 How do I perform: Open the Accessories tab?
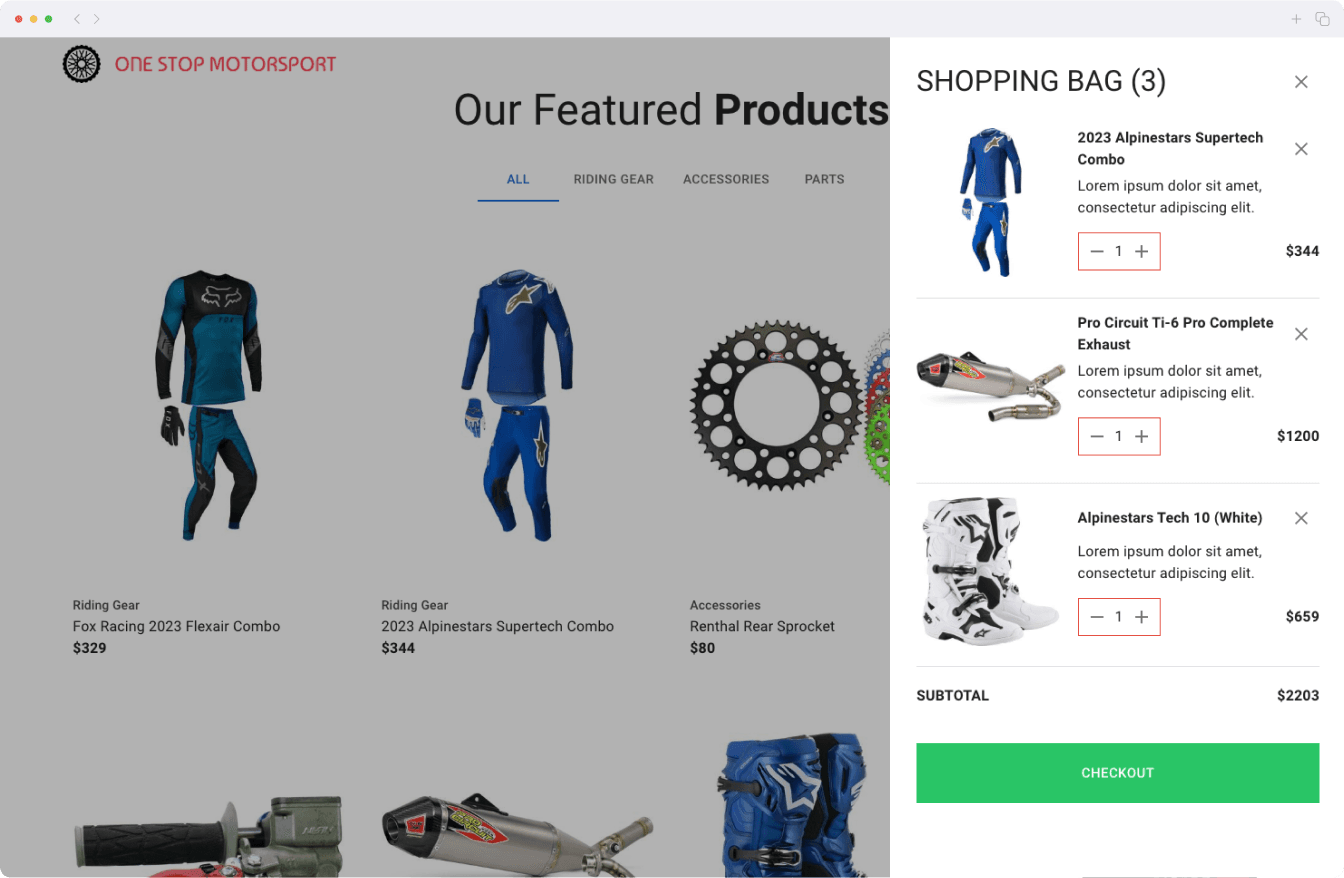tap(726, 180)
